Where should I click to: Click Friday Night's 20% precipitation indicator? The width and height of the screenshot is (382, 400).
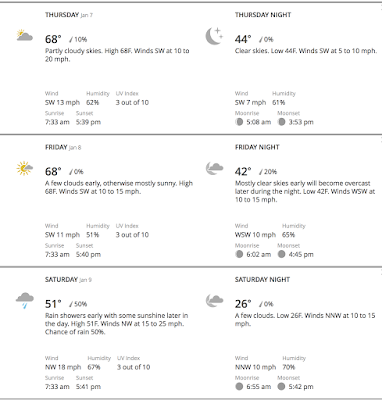268,172
